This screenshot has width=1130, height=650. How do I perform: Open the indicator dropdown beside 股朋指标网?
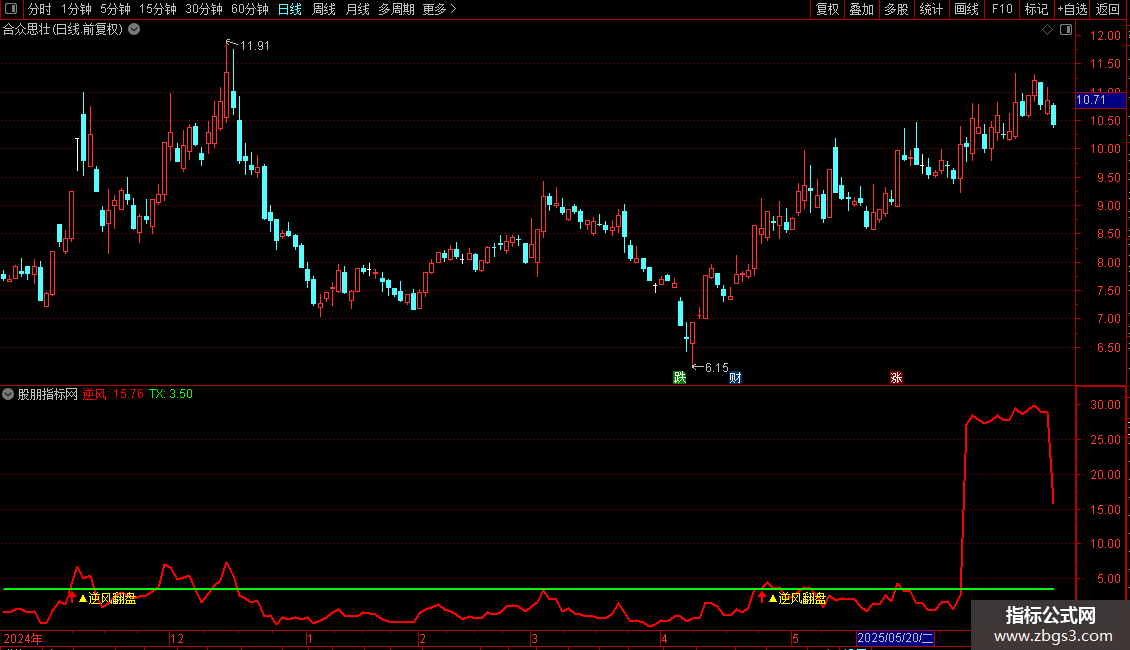click(8, 394)
